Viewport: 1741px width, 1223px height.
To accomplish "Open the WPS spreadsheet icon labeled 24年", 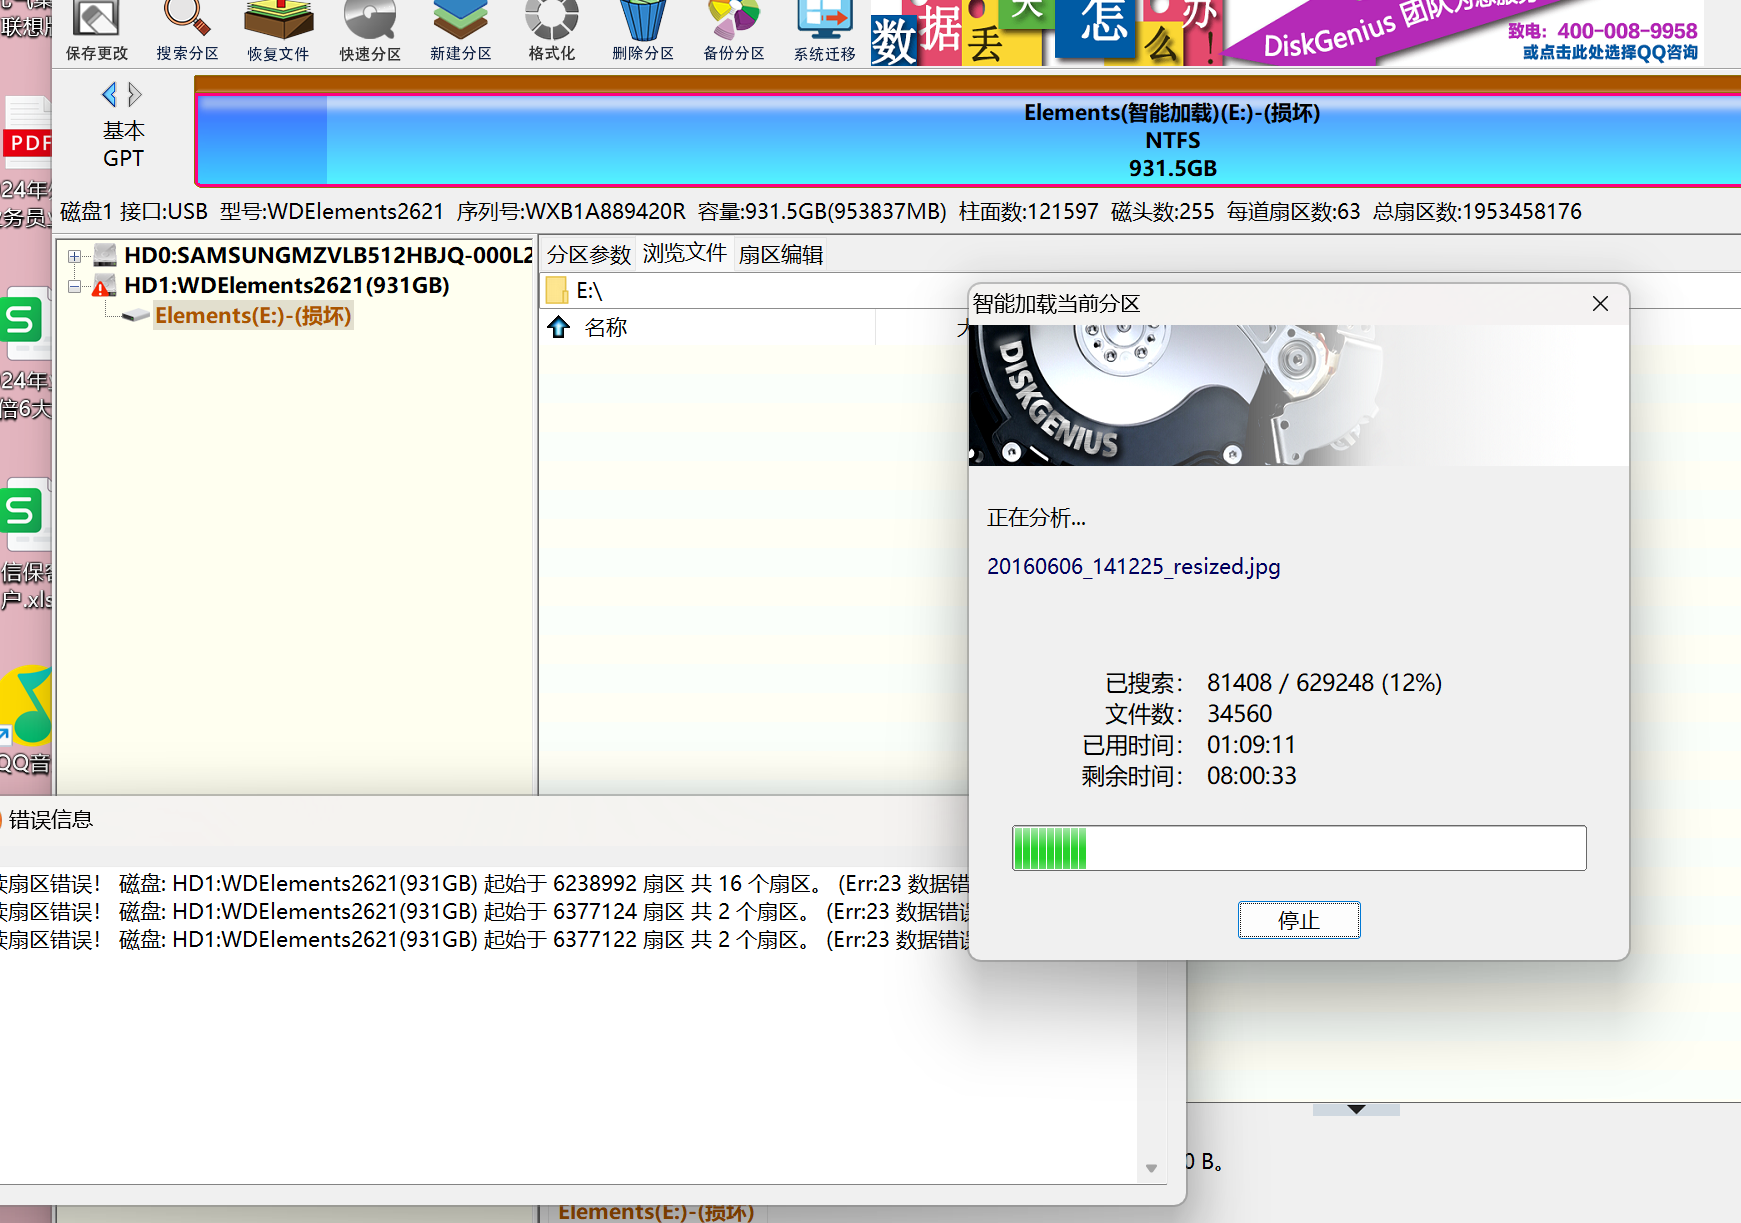I will [x=25, y=323].
